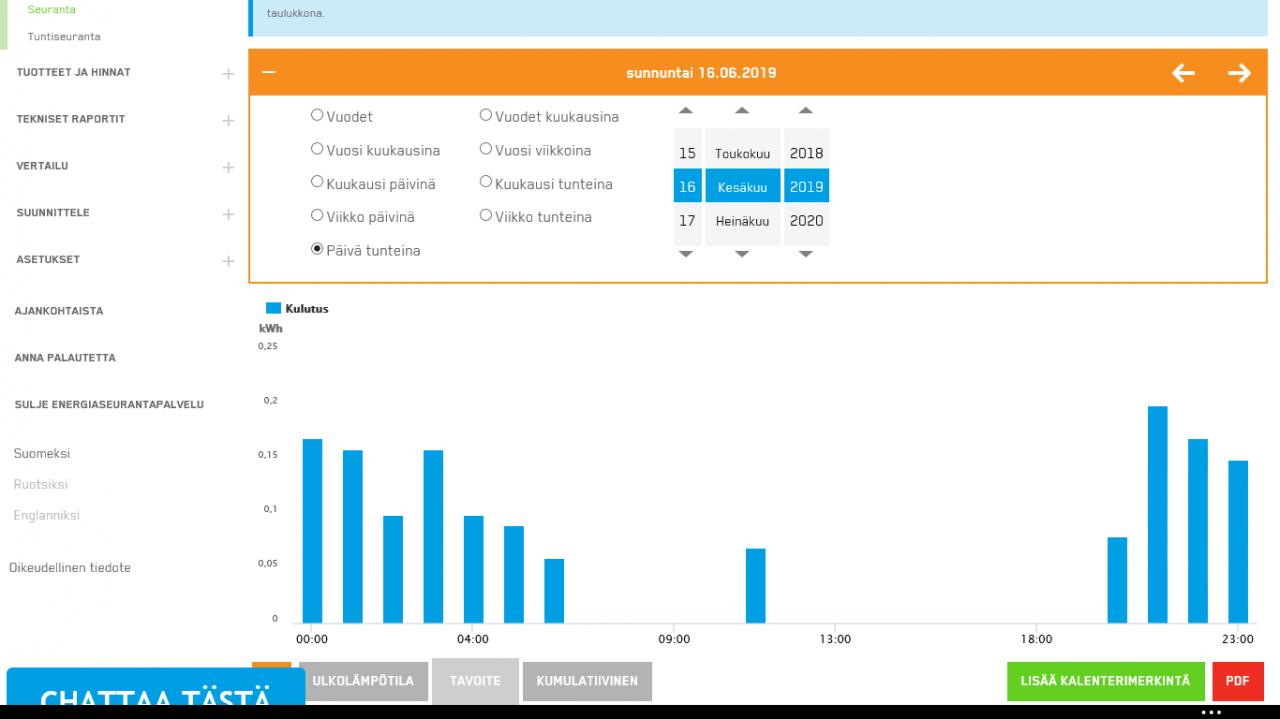Open the Chattaa tästä chat widget

coord(156,687)
